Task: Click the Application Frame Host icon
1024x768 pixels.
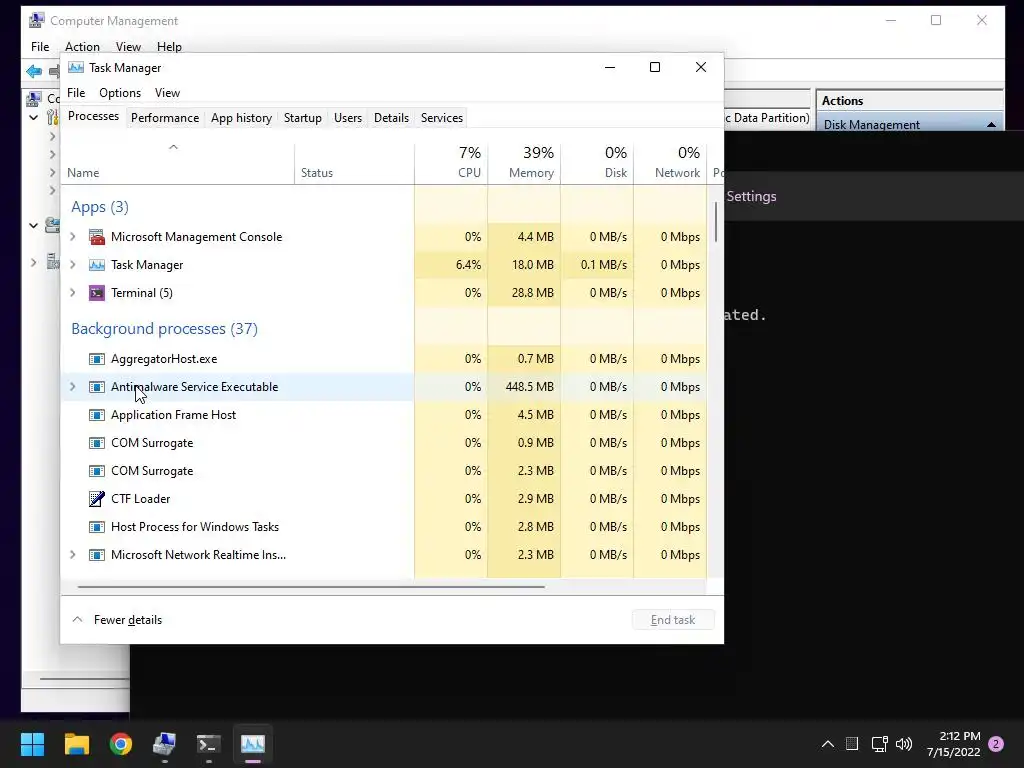Action: (97, 415)
